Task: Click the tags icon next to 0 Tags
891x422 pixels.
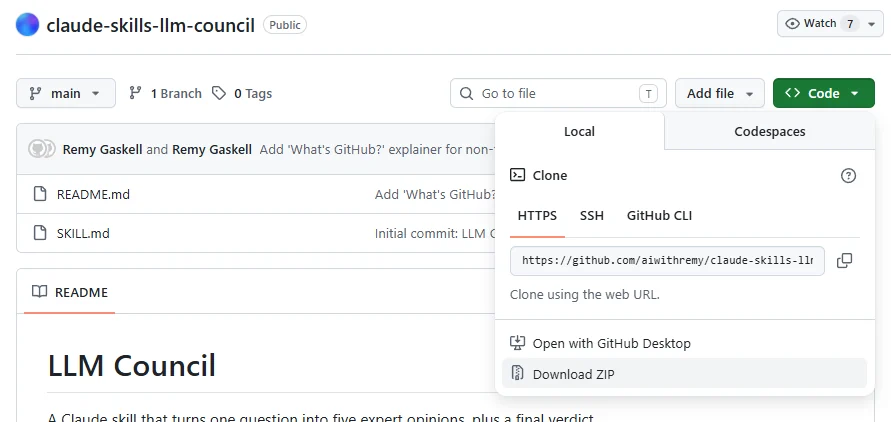Action: tap(219, 93)
